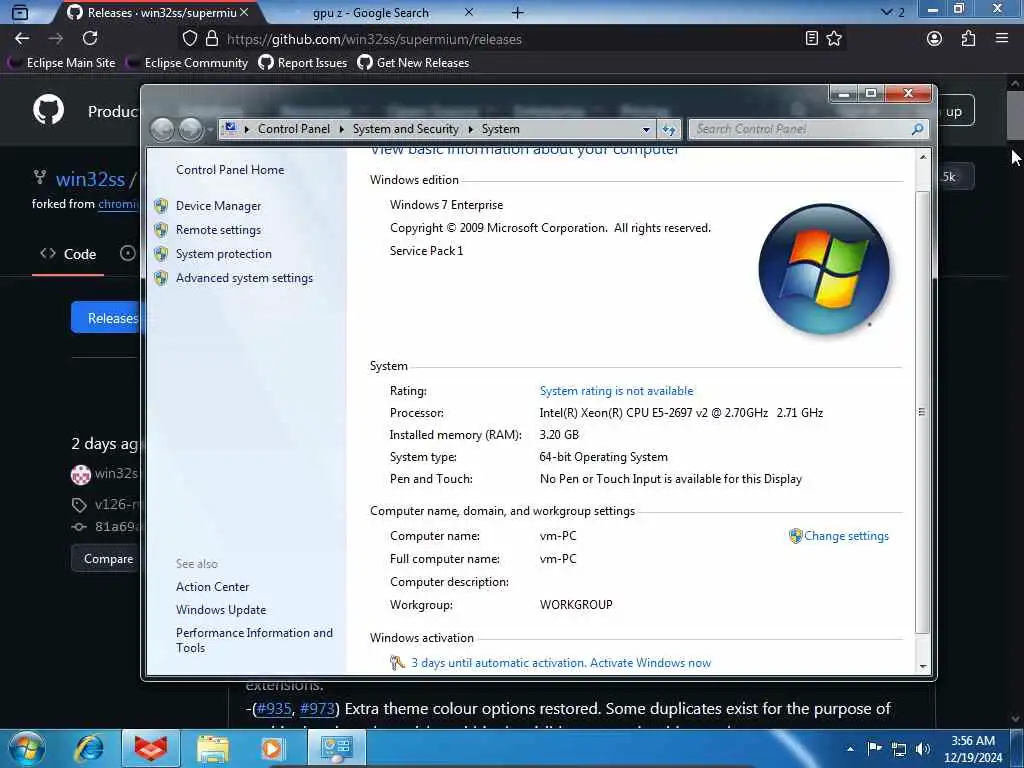Open Get New Releases bookmark
Viewport: 1024px width, 768px height.
pos(413,63)
